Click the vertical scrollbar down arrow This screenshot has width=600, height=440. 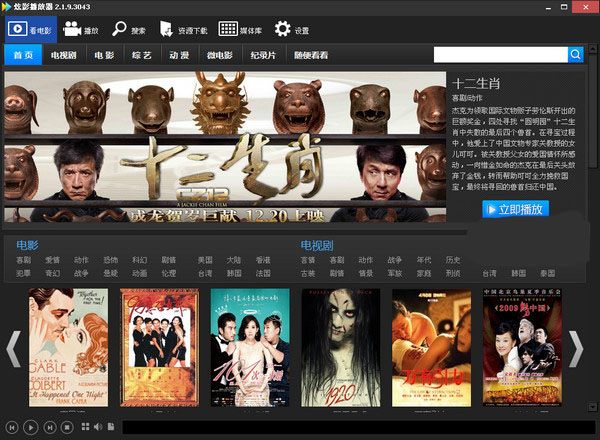593,406
